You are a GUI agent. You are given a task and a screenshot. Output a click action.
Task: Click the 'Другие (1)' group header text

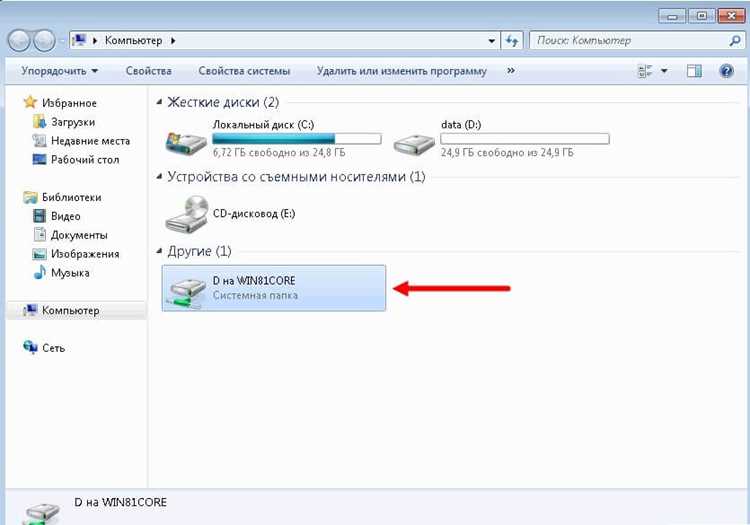(x=199, y=251)
